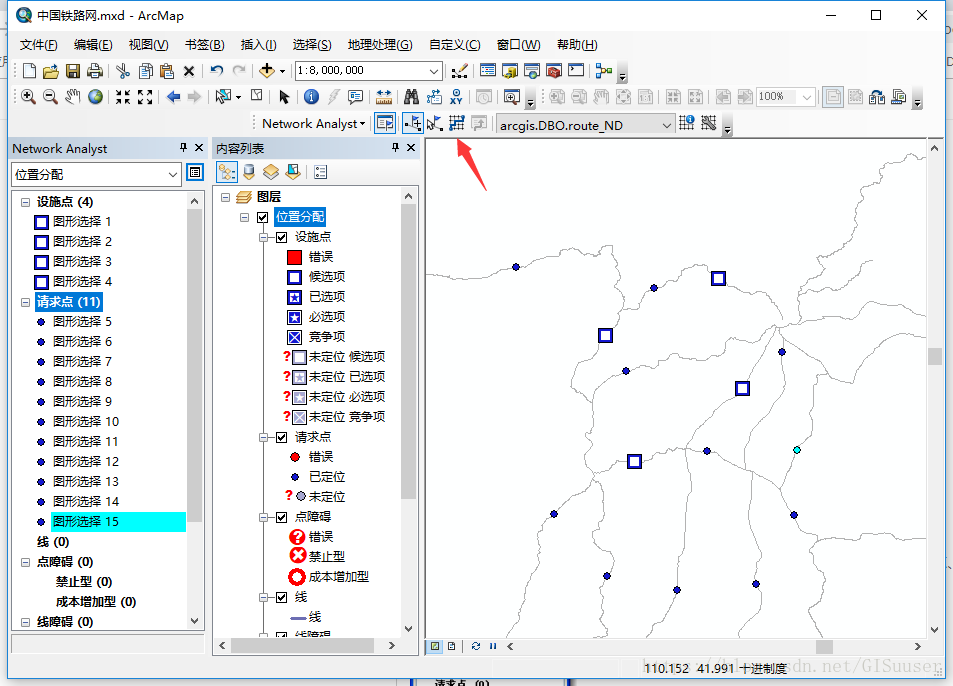953x686 pixels.
Task: Click List By Source icon
Action: pyautogui.click(x=249, y=173)
